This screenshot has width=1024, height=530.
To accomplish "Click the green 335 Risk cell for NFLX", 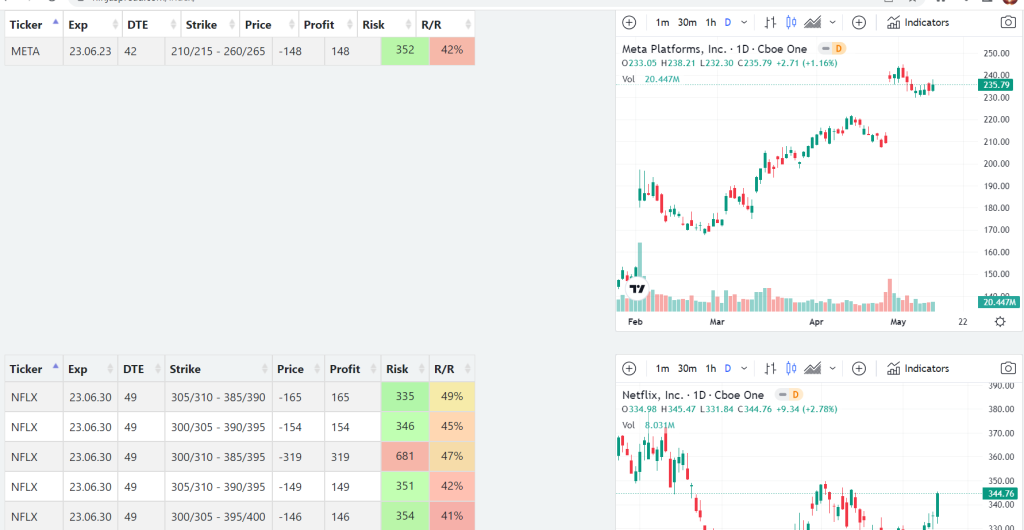I will tap(405, 397).
